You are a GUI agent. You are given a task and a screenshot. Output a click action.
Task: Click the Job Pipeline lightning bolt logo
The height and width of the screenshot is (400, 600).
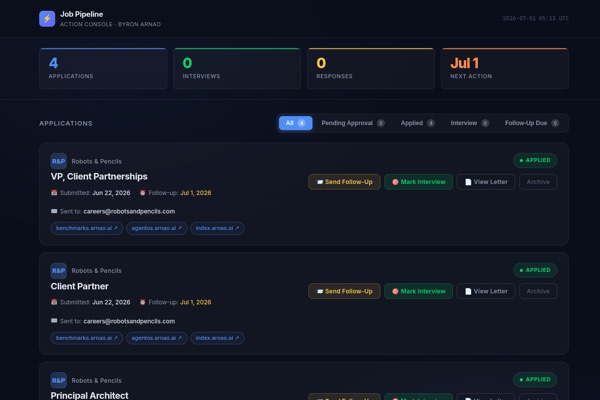[x=47, y=19]
